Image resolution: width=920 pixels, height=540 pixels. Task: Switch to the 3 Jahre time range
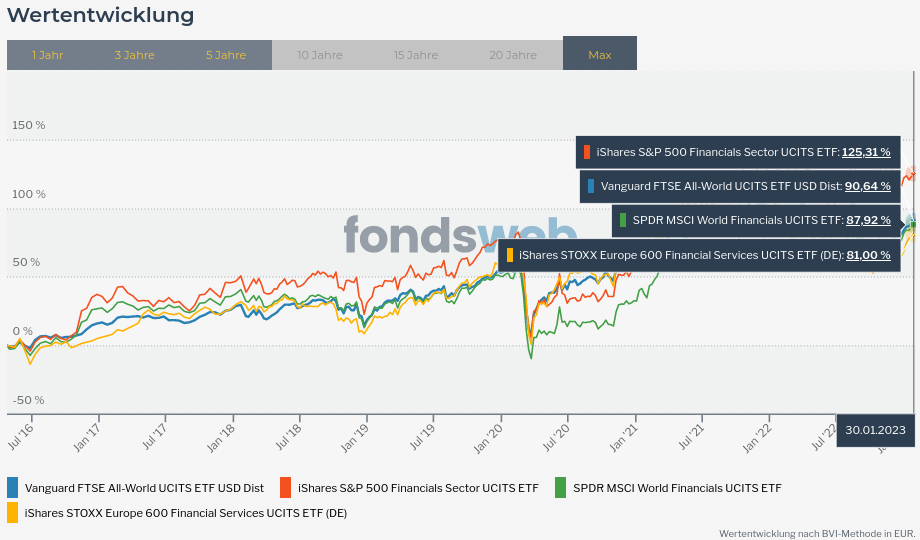point(134,55)
